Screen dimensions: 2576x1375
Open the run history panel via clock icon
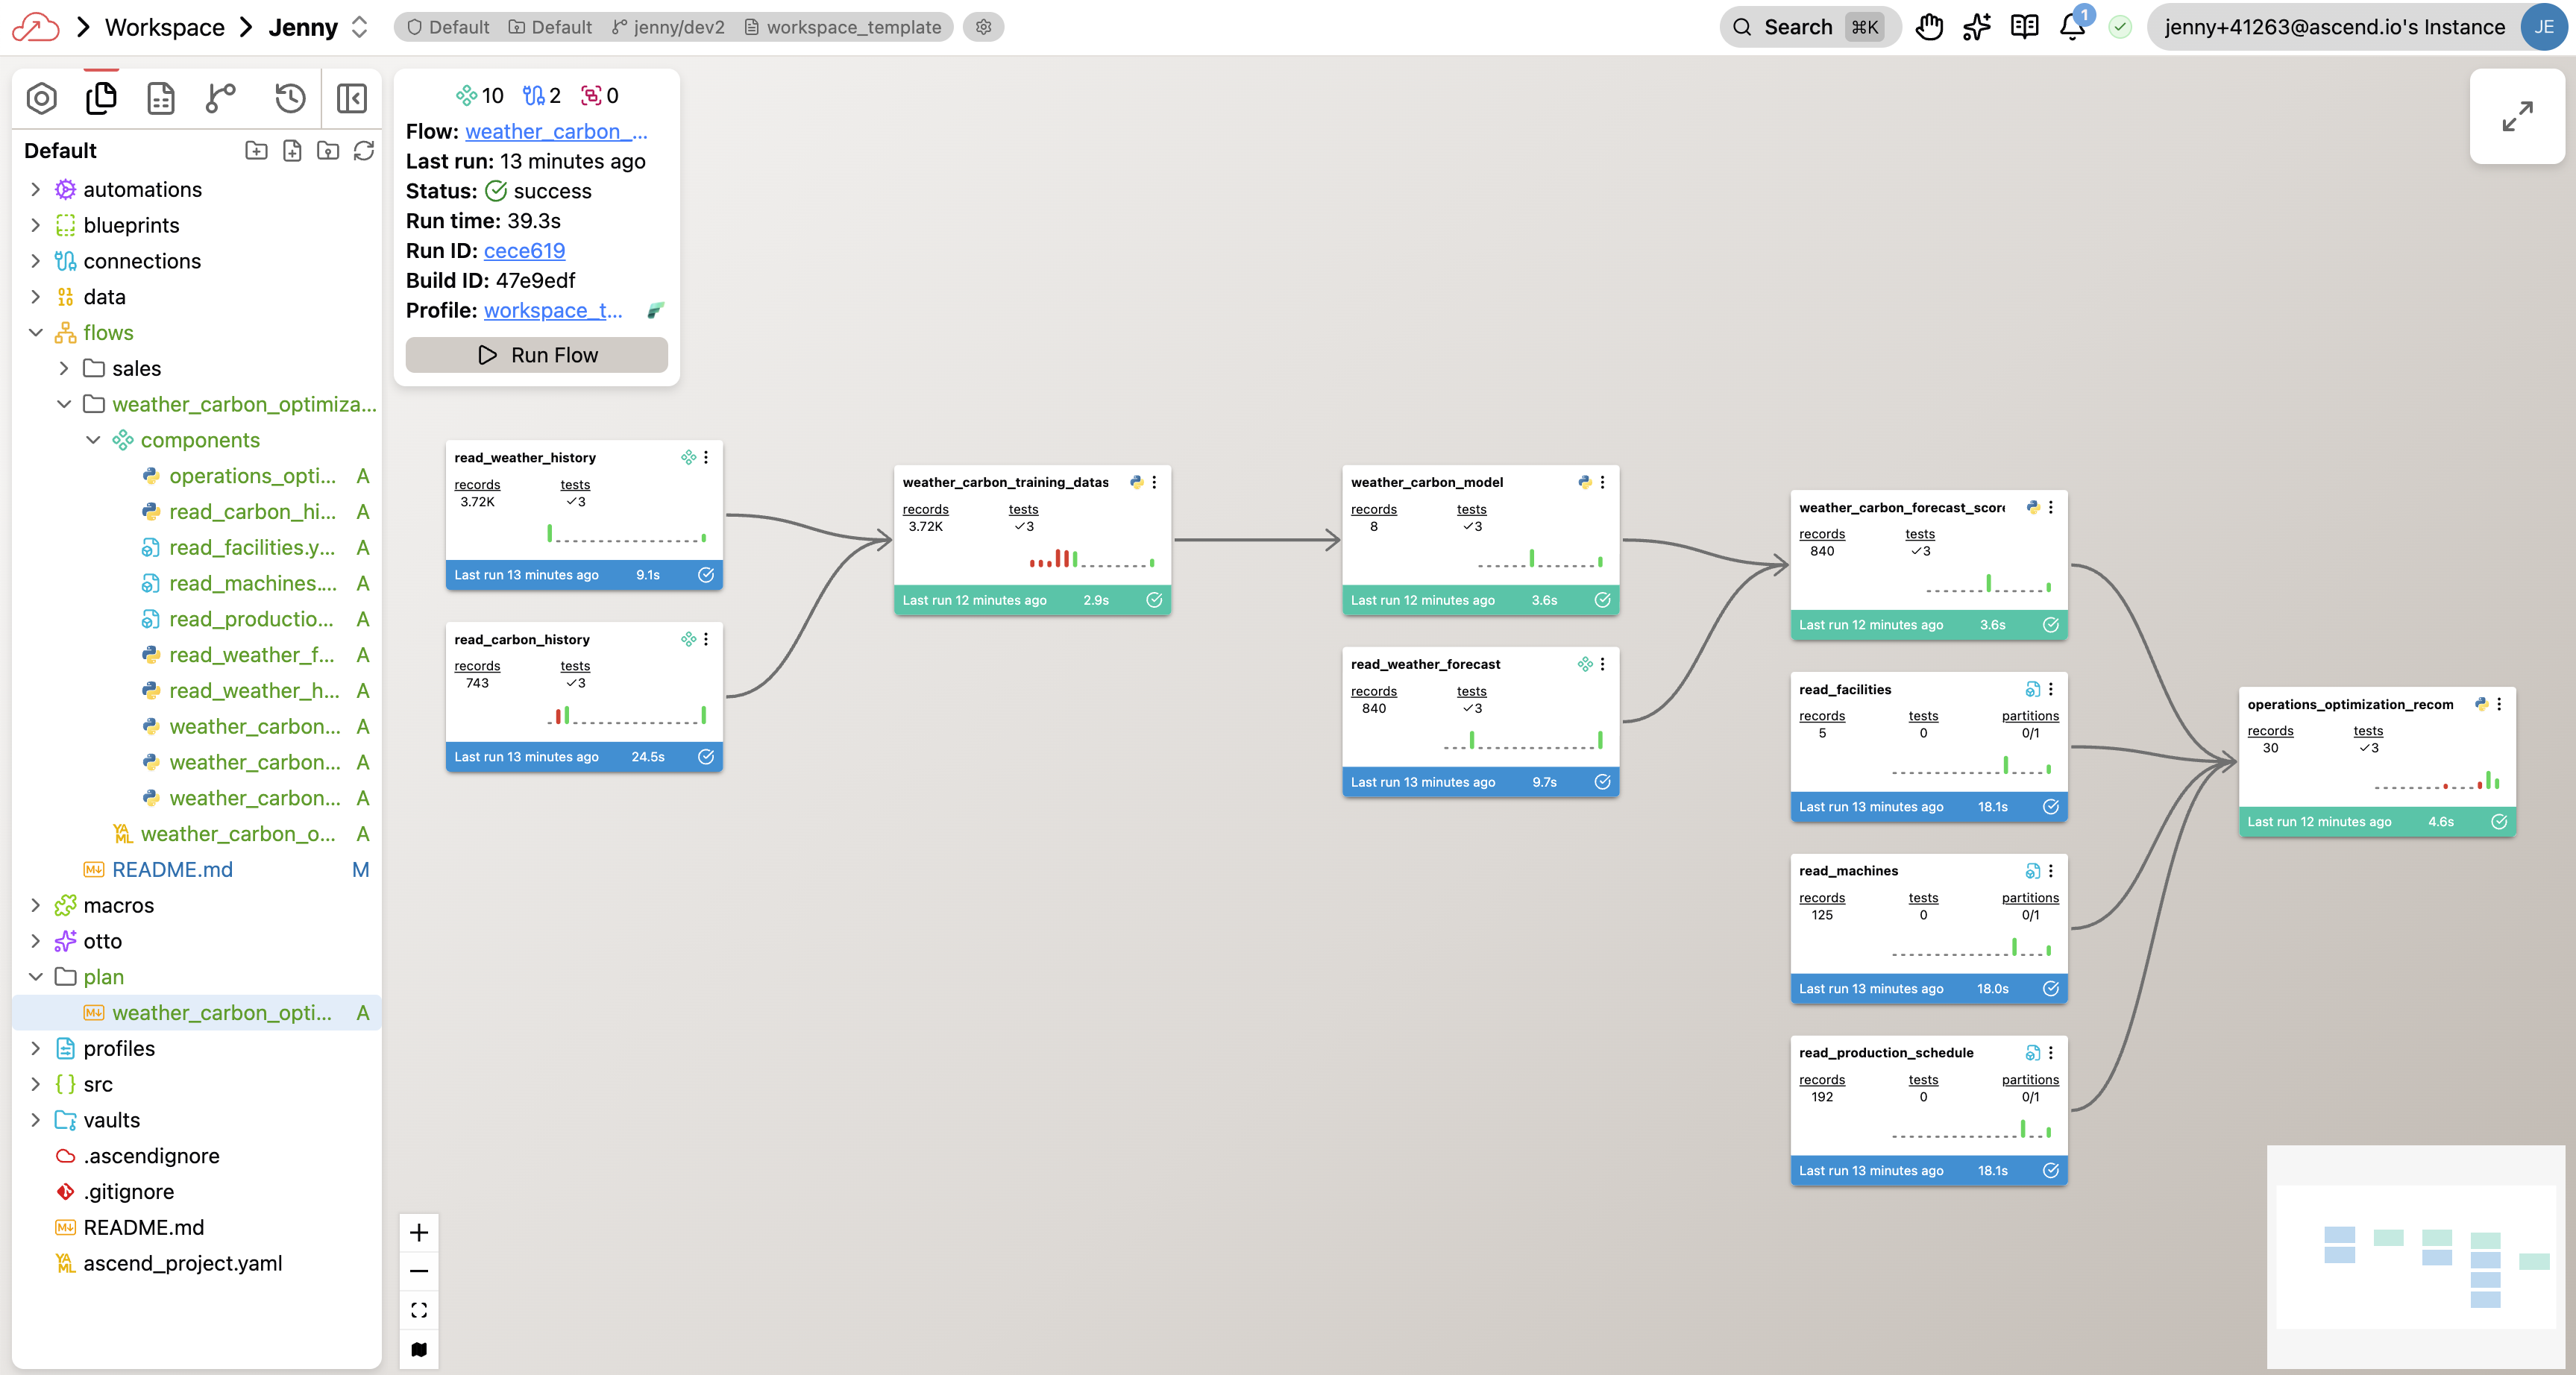coord(289,98)
